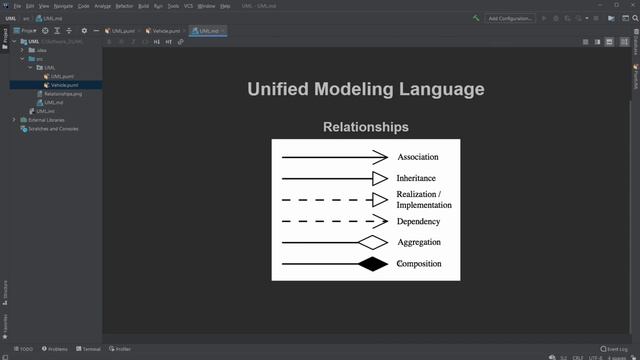Open the UTF-8 encoding selector

coord(595,358)
